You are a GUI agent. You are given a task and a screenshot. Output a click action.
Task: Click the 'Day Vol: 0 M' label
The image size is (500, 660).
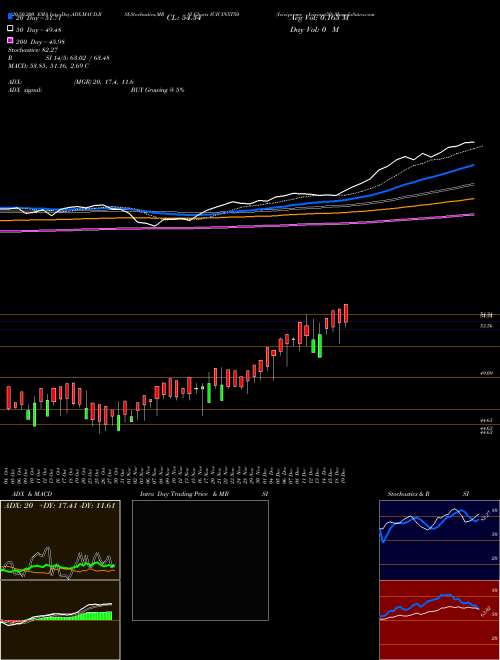(x=314, y=29)
